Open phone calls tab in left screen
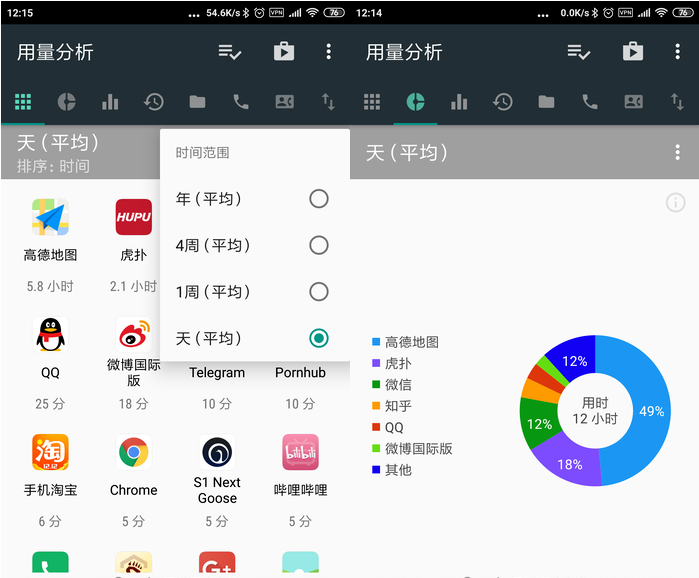Image resolution: width=699 pixels, height=578 pixels. click(x=241, y=102)
